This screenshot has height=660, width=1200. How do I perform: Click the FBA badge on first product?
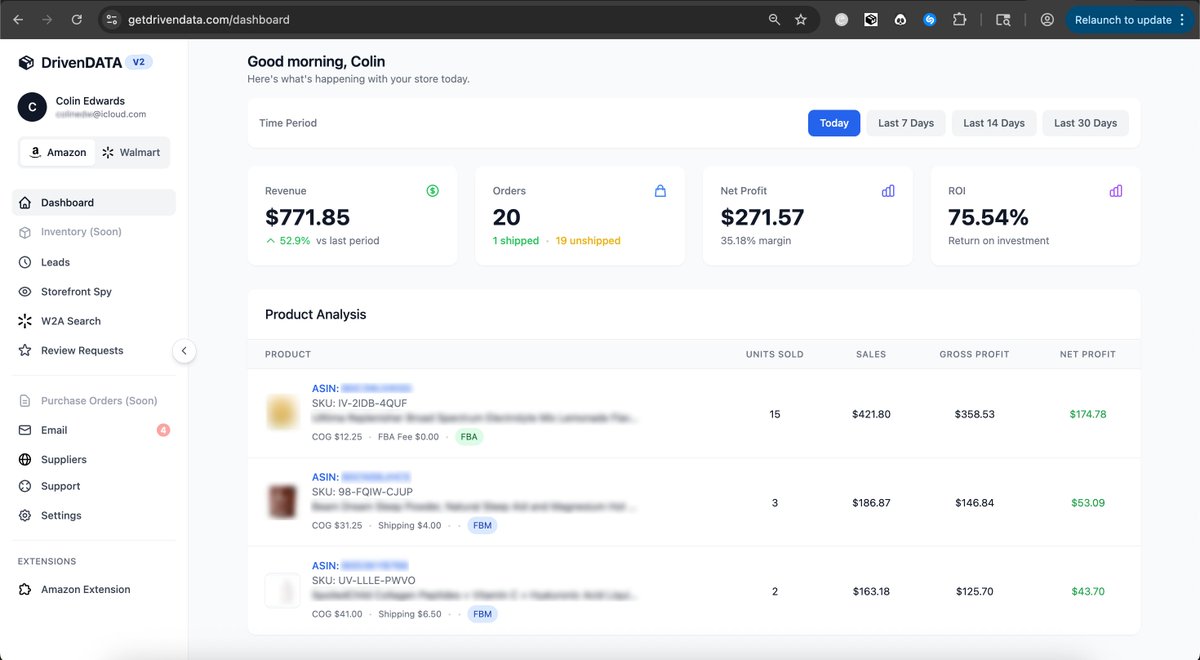click(469, 437)
